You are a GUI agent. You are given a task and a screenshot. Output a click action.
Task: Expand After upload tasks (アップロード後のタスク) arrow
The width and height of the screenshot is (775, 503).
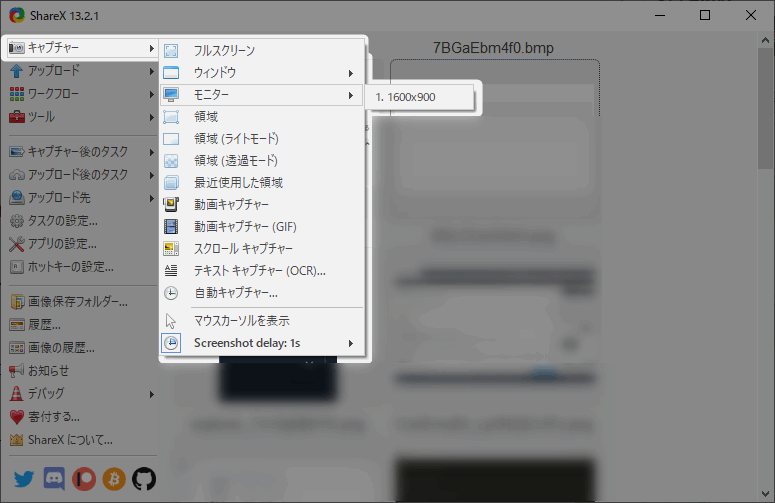click(151, 175)
